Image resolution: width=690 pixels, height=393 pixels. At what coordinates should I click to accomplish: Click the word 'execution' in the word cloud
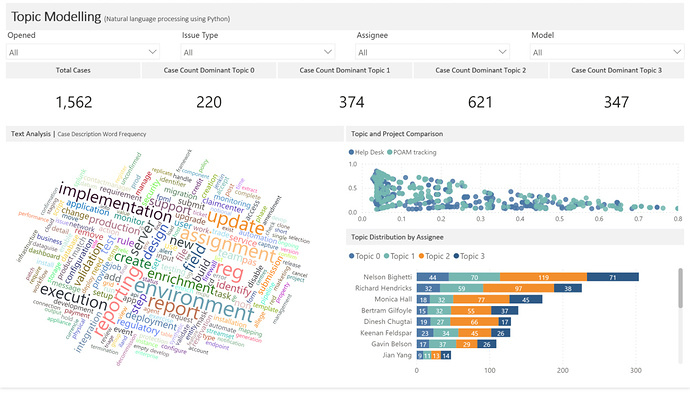pos(74,297)
